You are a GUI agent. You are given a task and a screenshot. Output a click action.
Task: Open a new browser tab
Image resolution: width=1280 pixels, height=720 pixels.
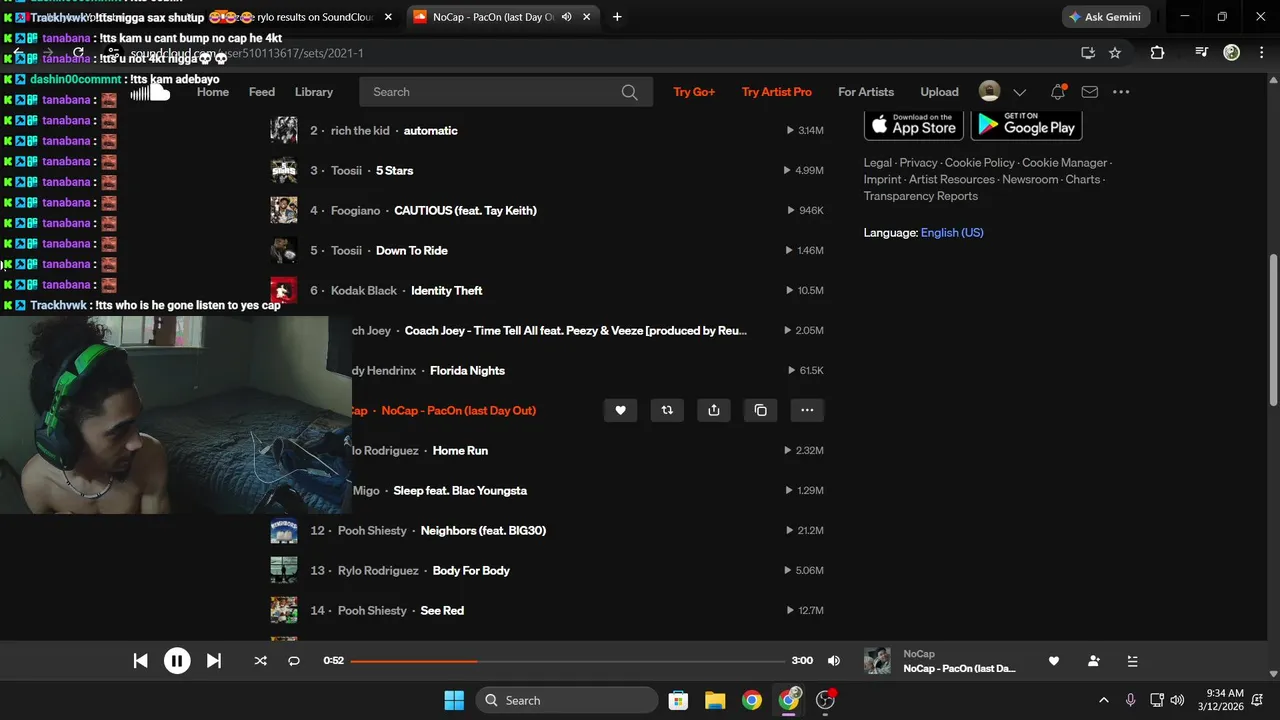pos(617,17)
